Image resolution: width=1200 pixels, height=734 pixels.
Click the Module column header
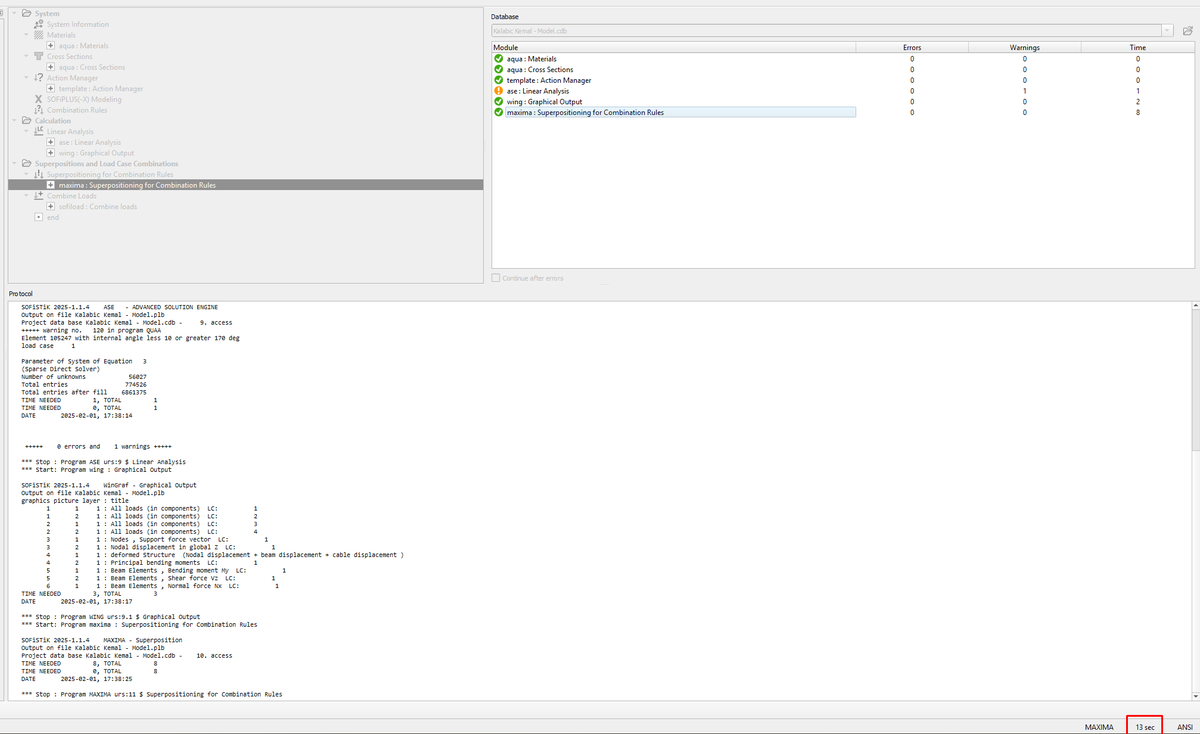pos(674,47)
